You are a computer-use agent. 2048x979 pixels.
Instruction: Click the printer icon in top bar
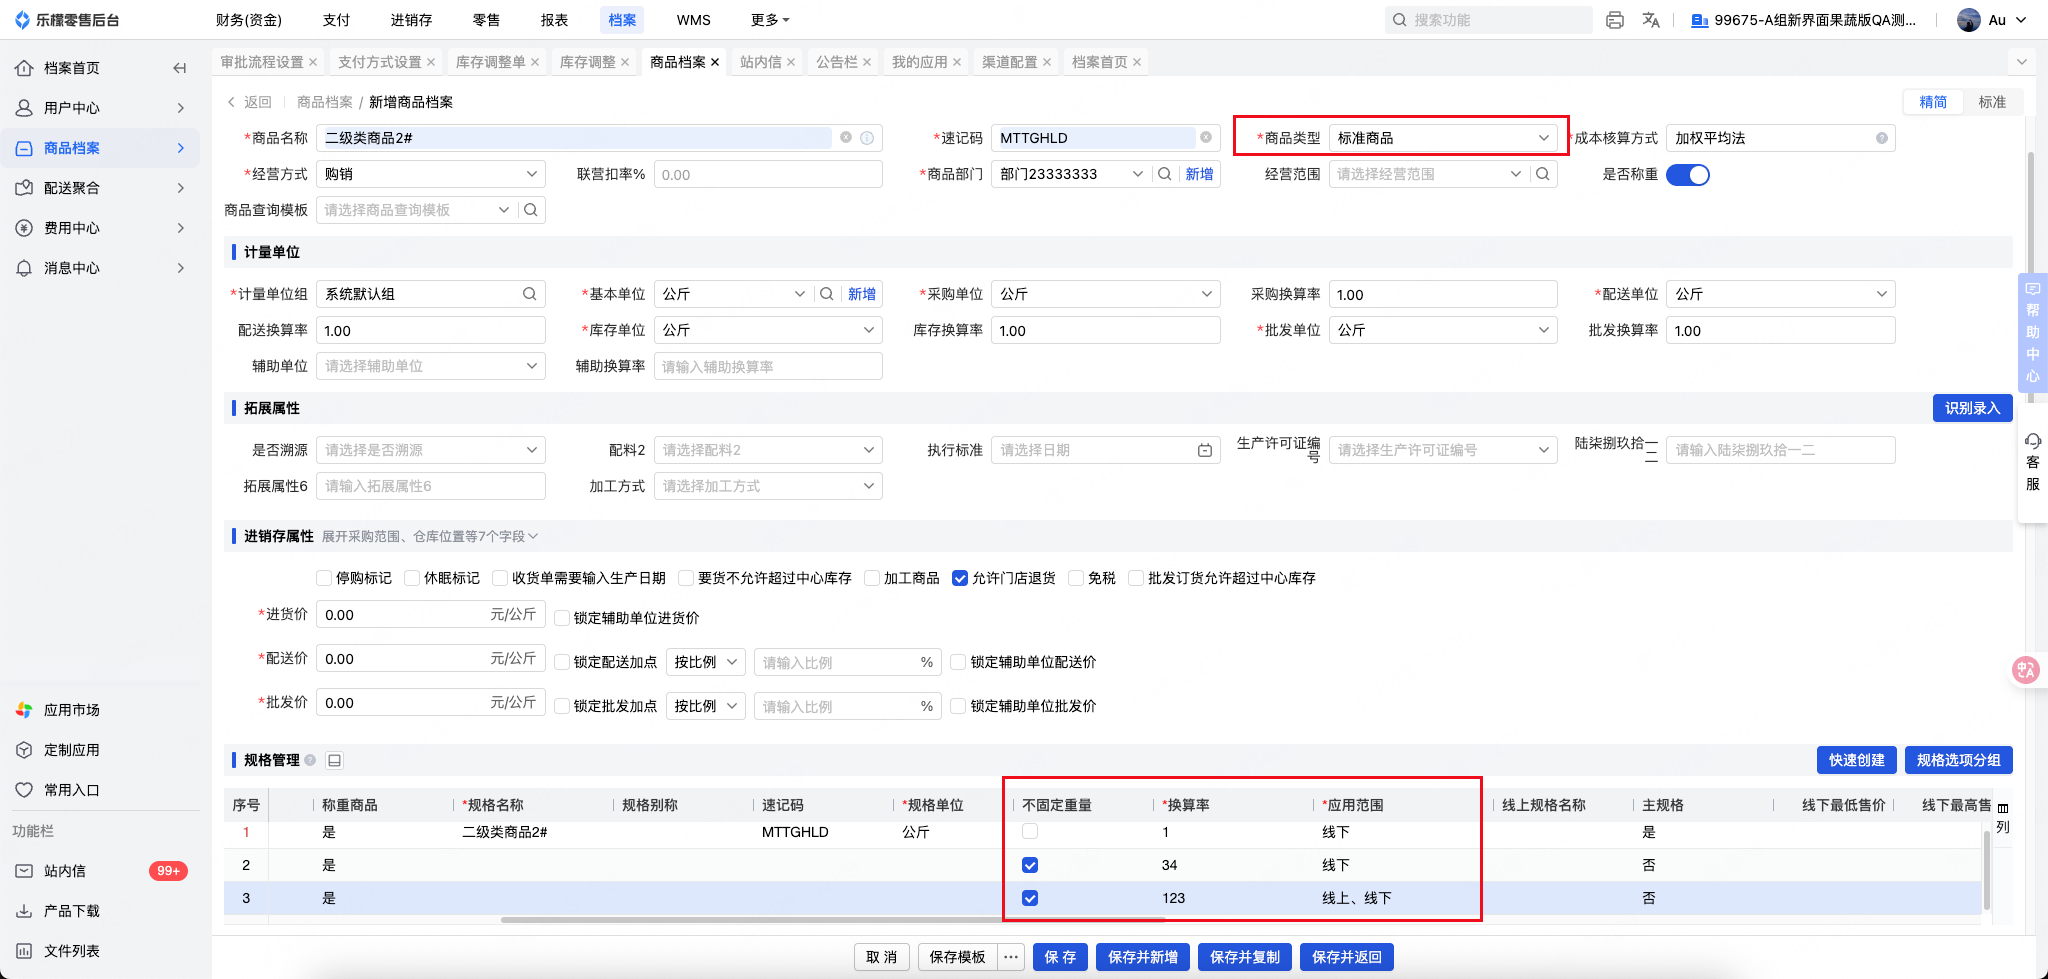pos(1614,20)
